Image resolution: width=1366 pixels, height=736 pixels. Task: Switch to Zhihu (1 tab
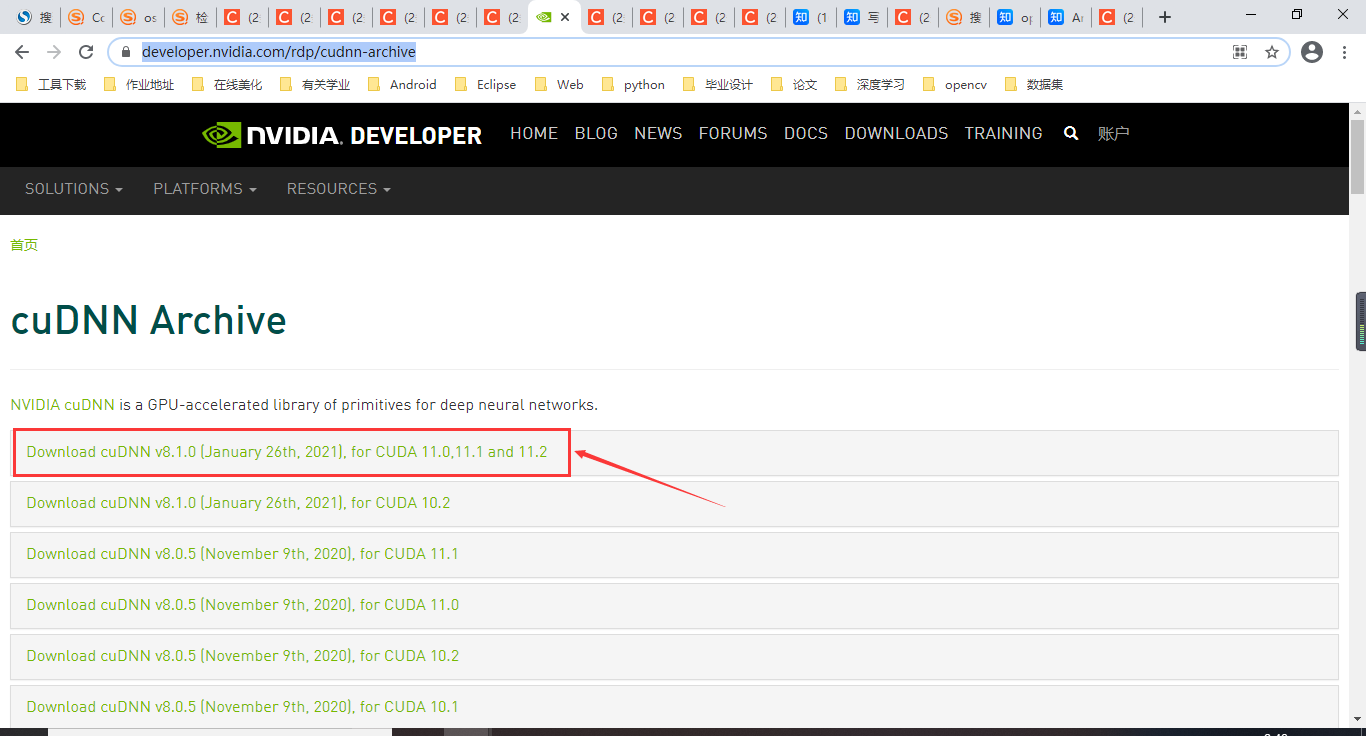pos(811,17)
